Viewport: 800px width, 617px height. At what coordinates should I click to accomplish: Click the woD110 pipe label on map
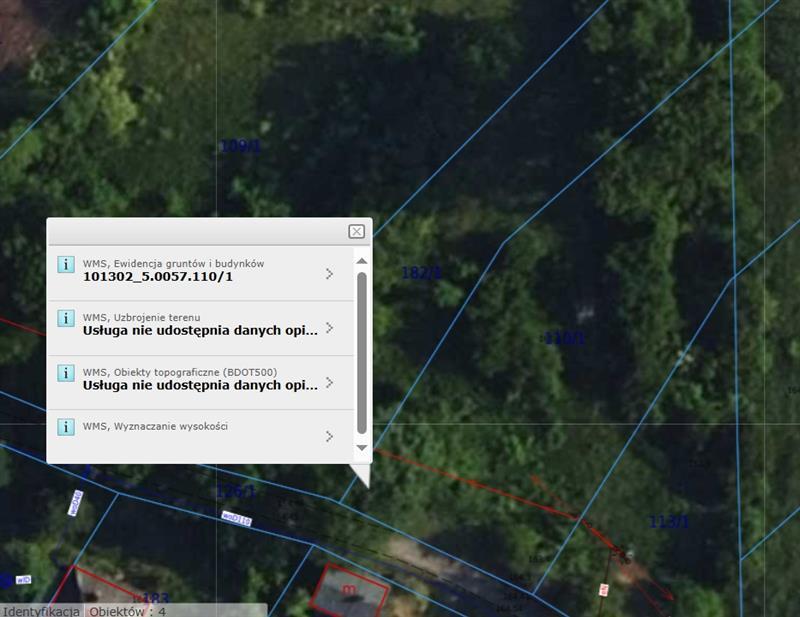(x=237, y=519)
